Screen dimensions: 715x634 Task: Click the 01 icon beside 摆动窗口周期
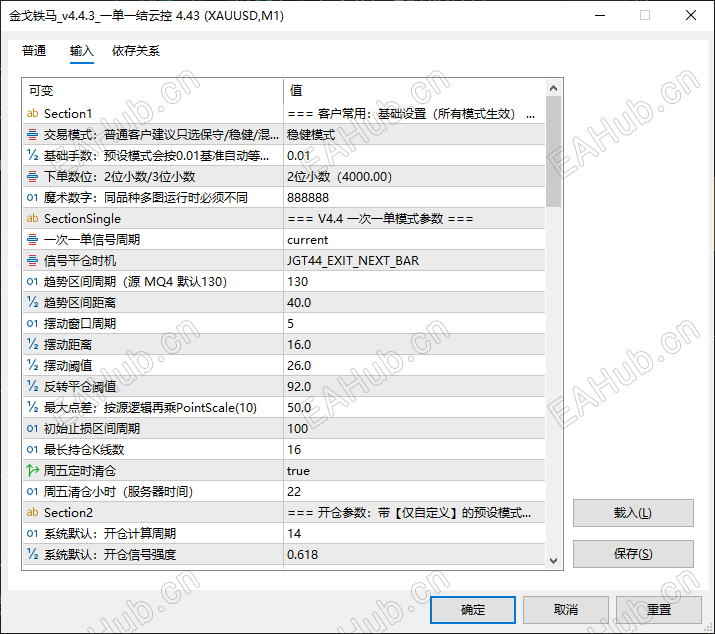click(32, 323)
